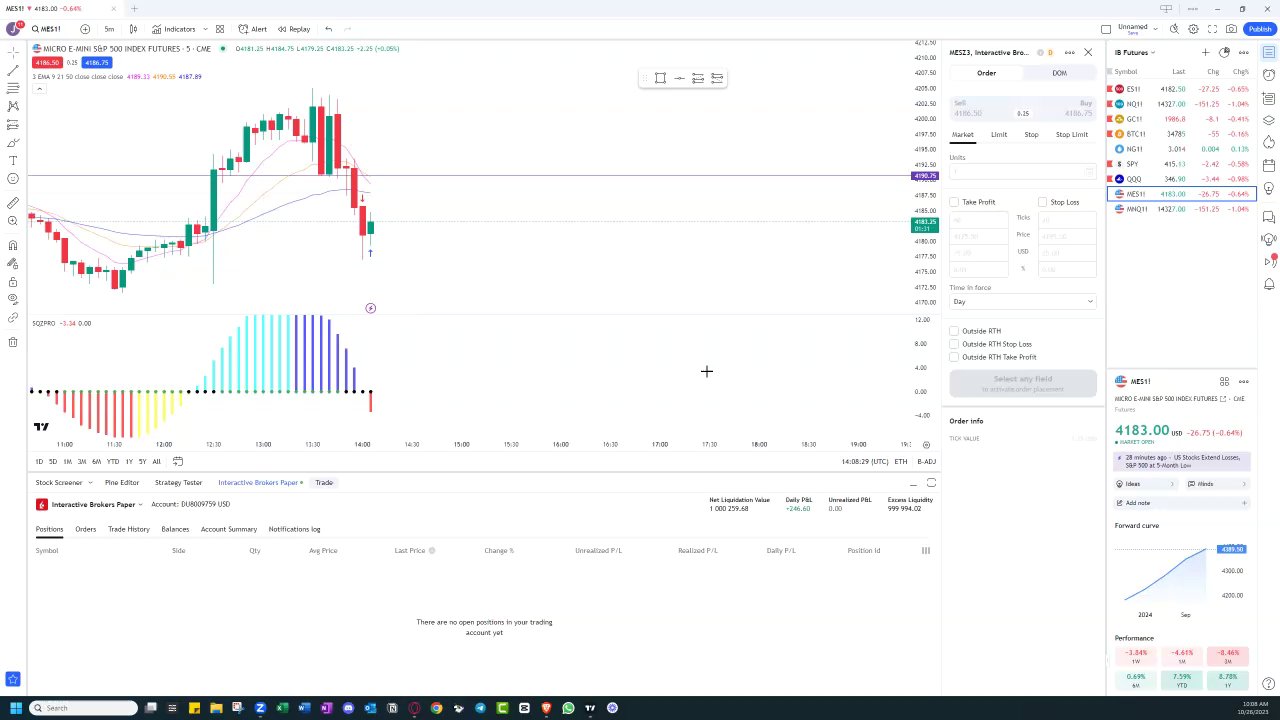Open the Pine Editor tab
The image size is (1280, 720).
pyautogui.click(x=122, y=483)
